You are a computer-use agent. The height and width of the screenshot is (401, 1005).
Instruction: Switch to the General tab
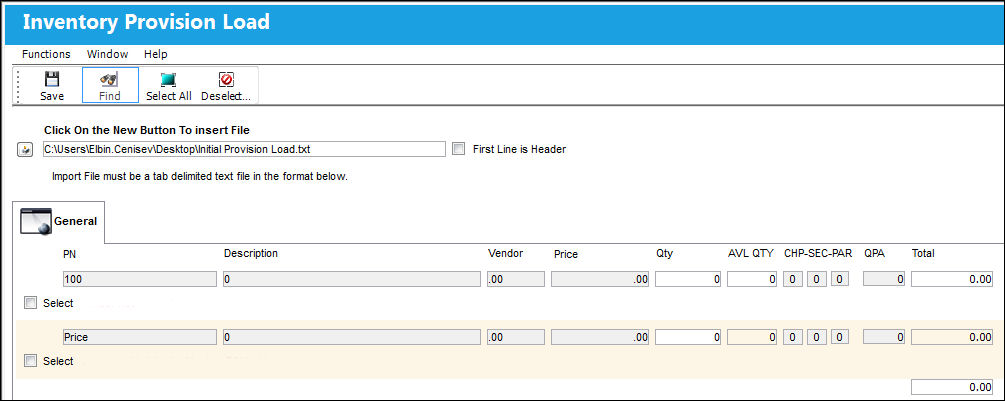coord(59,222)
